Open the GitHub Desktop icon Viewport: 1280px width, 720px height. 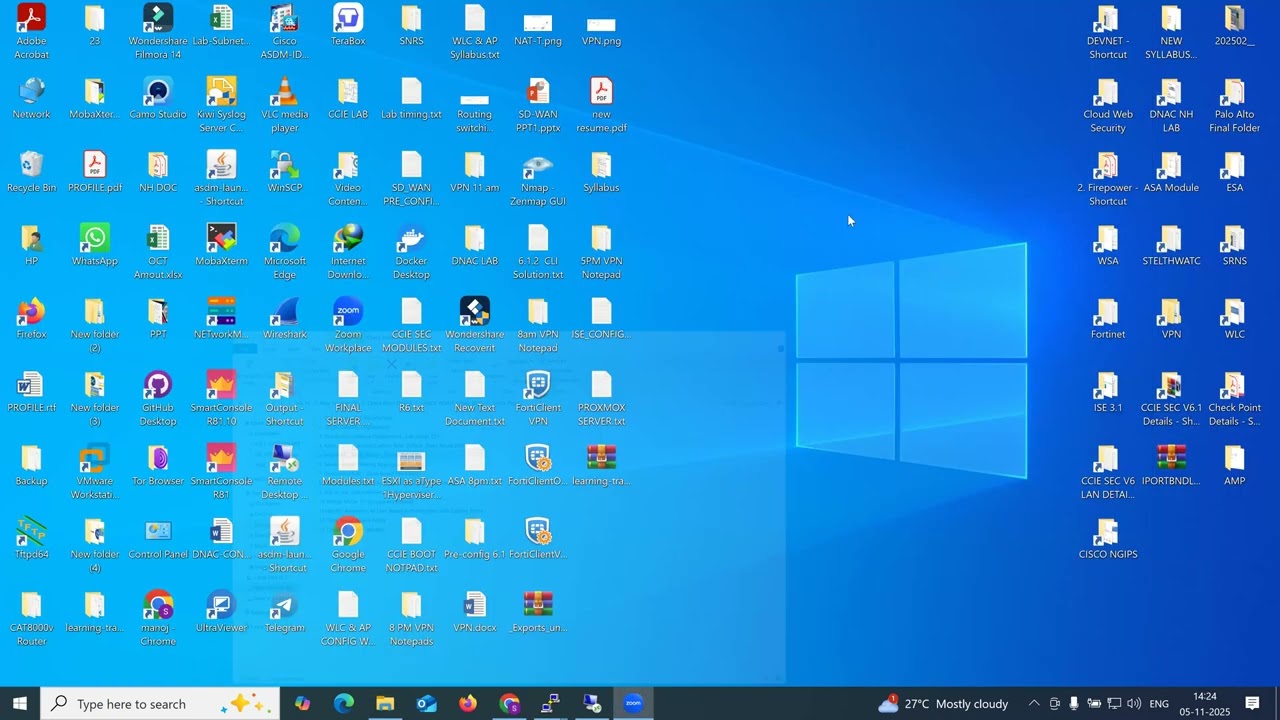click(158, 399)
